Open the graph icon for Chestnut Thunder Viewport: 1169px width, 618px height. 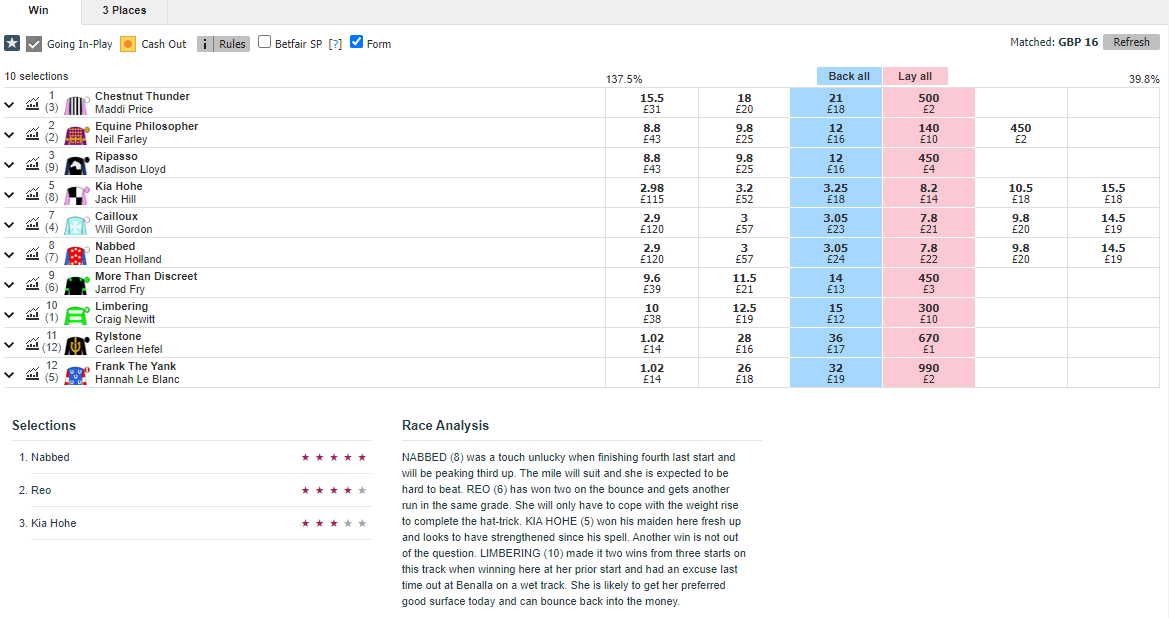pyautogui.click(x=32, y=104)
